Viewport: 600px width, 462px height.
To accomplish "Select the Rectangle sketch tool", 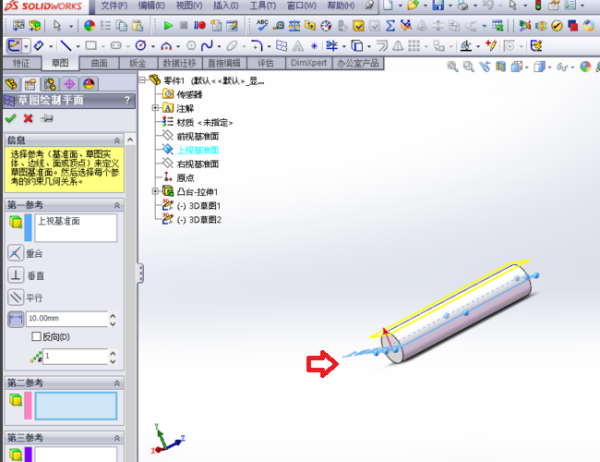I will [91, 46].
